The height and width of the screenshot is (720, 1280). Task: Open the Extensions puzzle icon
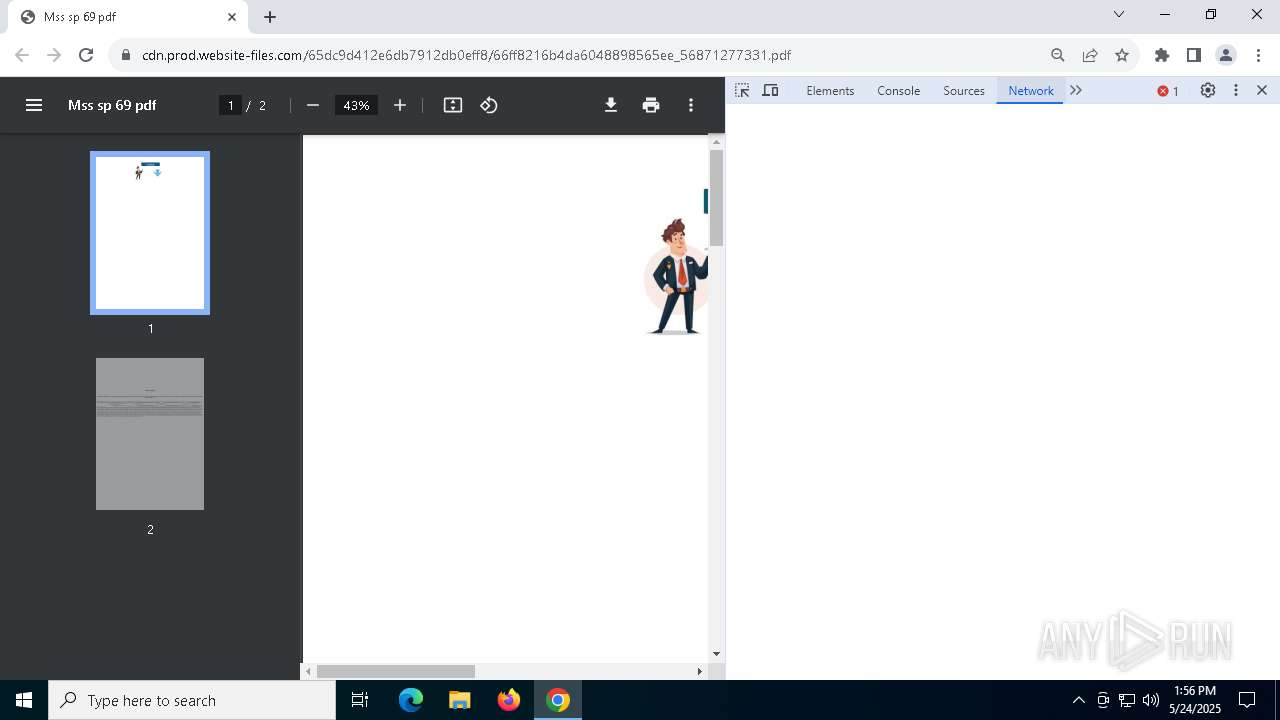click(1162, 55)
